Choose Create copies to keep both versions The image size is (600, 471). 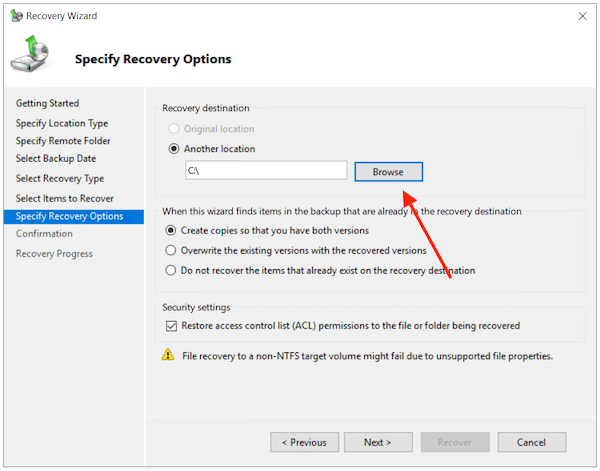click(x=172, y=230)
